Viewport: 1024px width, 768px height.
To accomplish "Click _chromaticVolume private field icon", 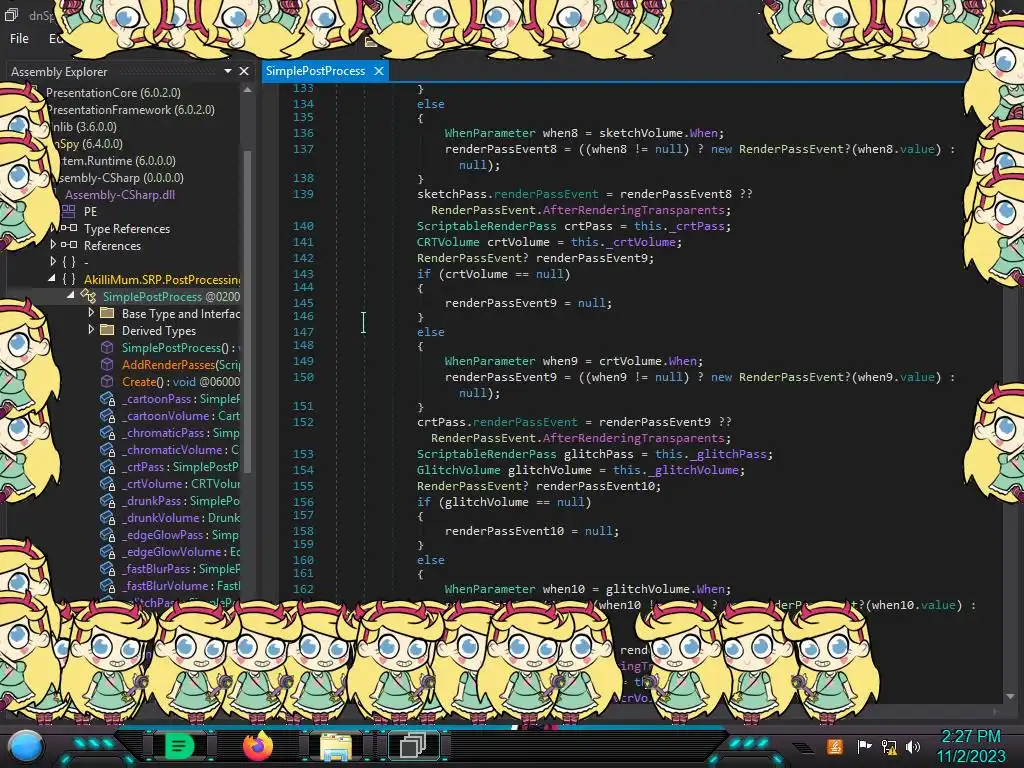I will pos(108,449).
